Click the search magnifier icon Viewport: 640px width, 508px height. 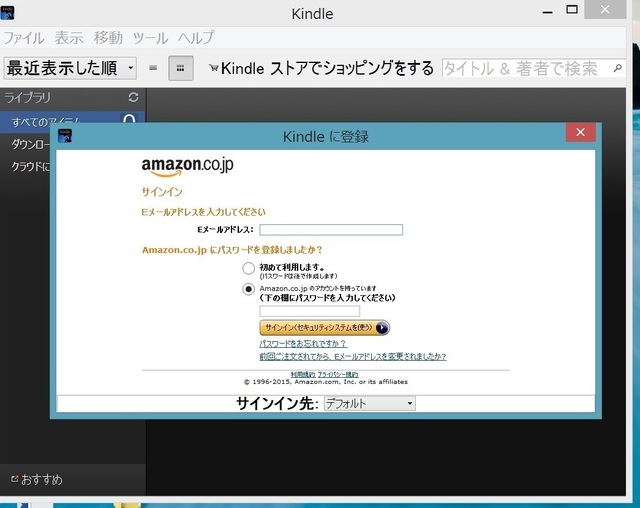click(x=618, y=68)
